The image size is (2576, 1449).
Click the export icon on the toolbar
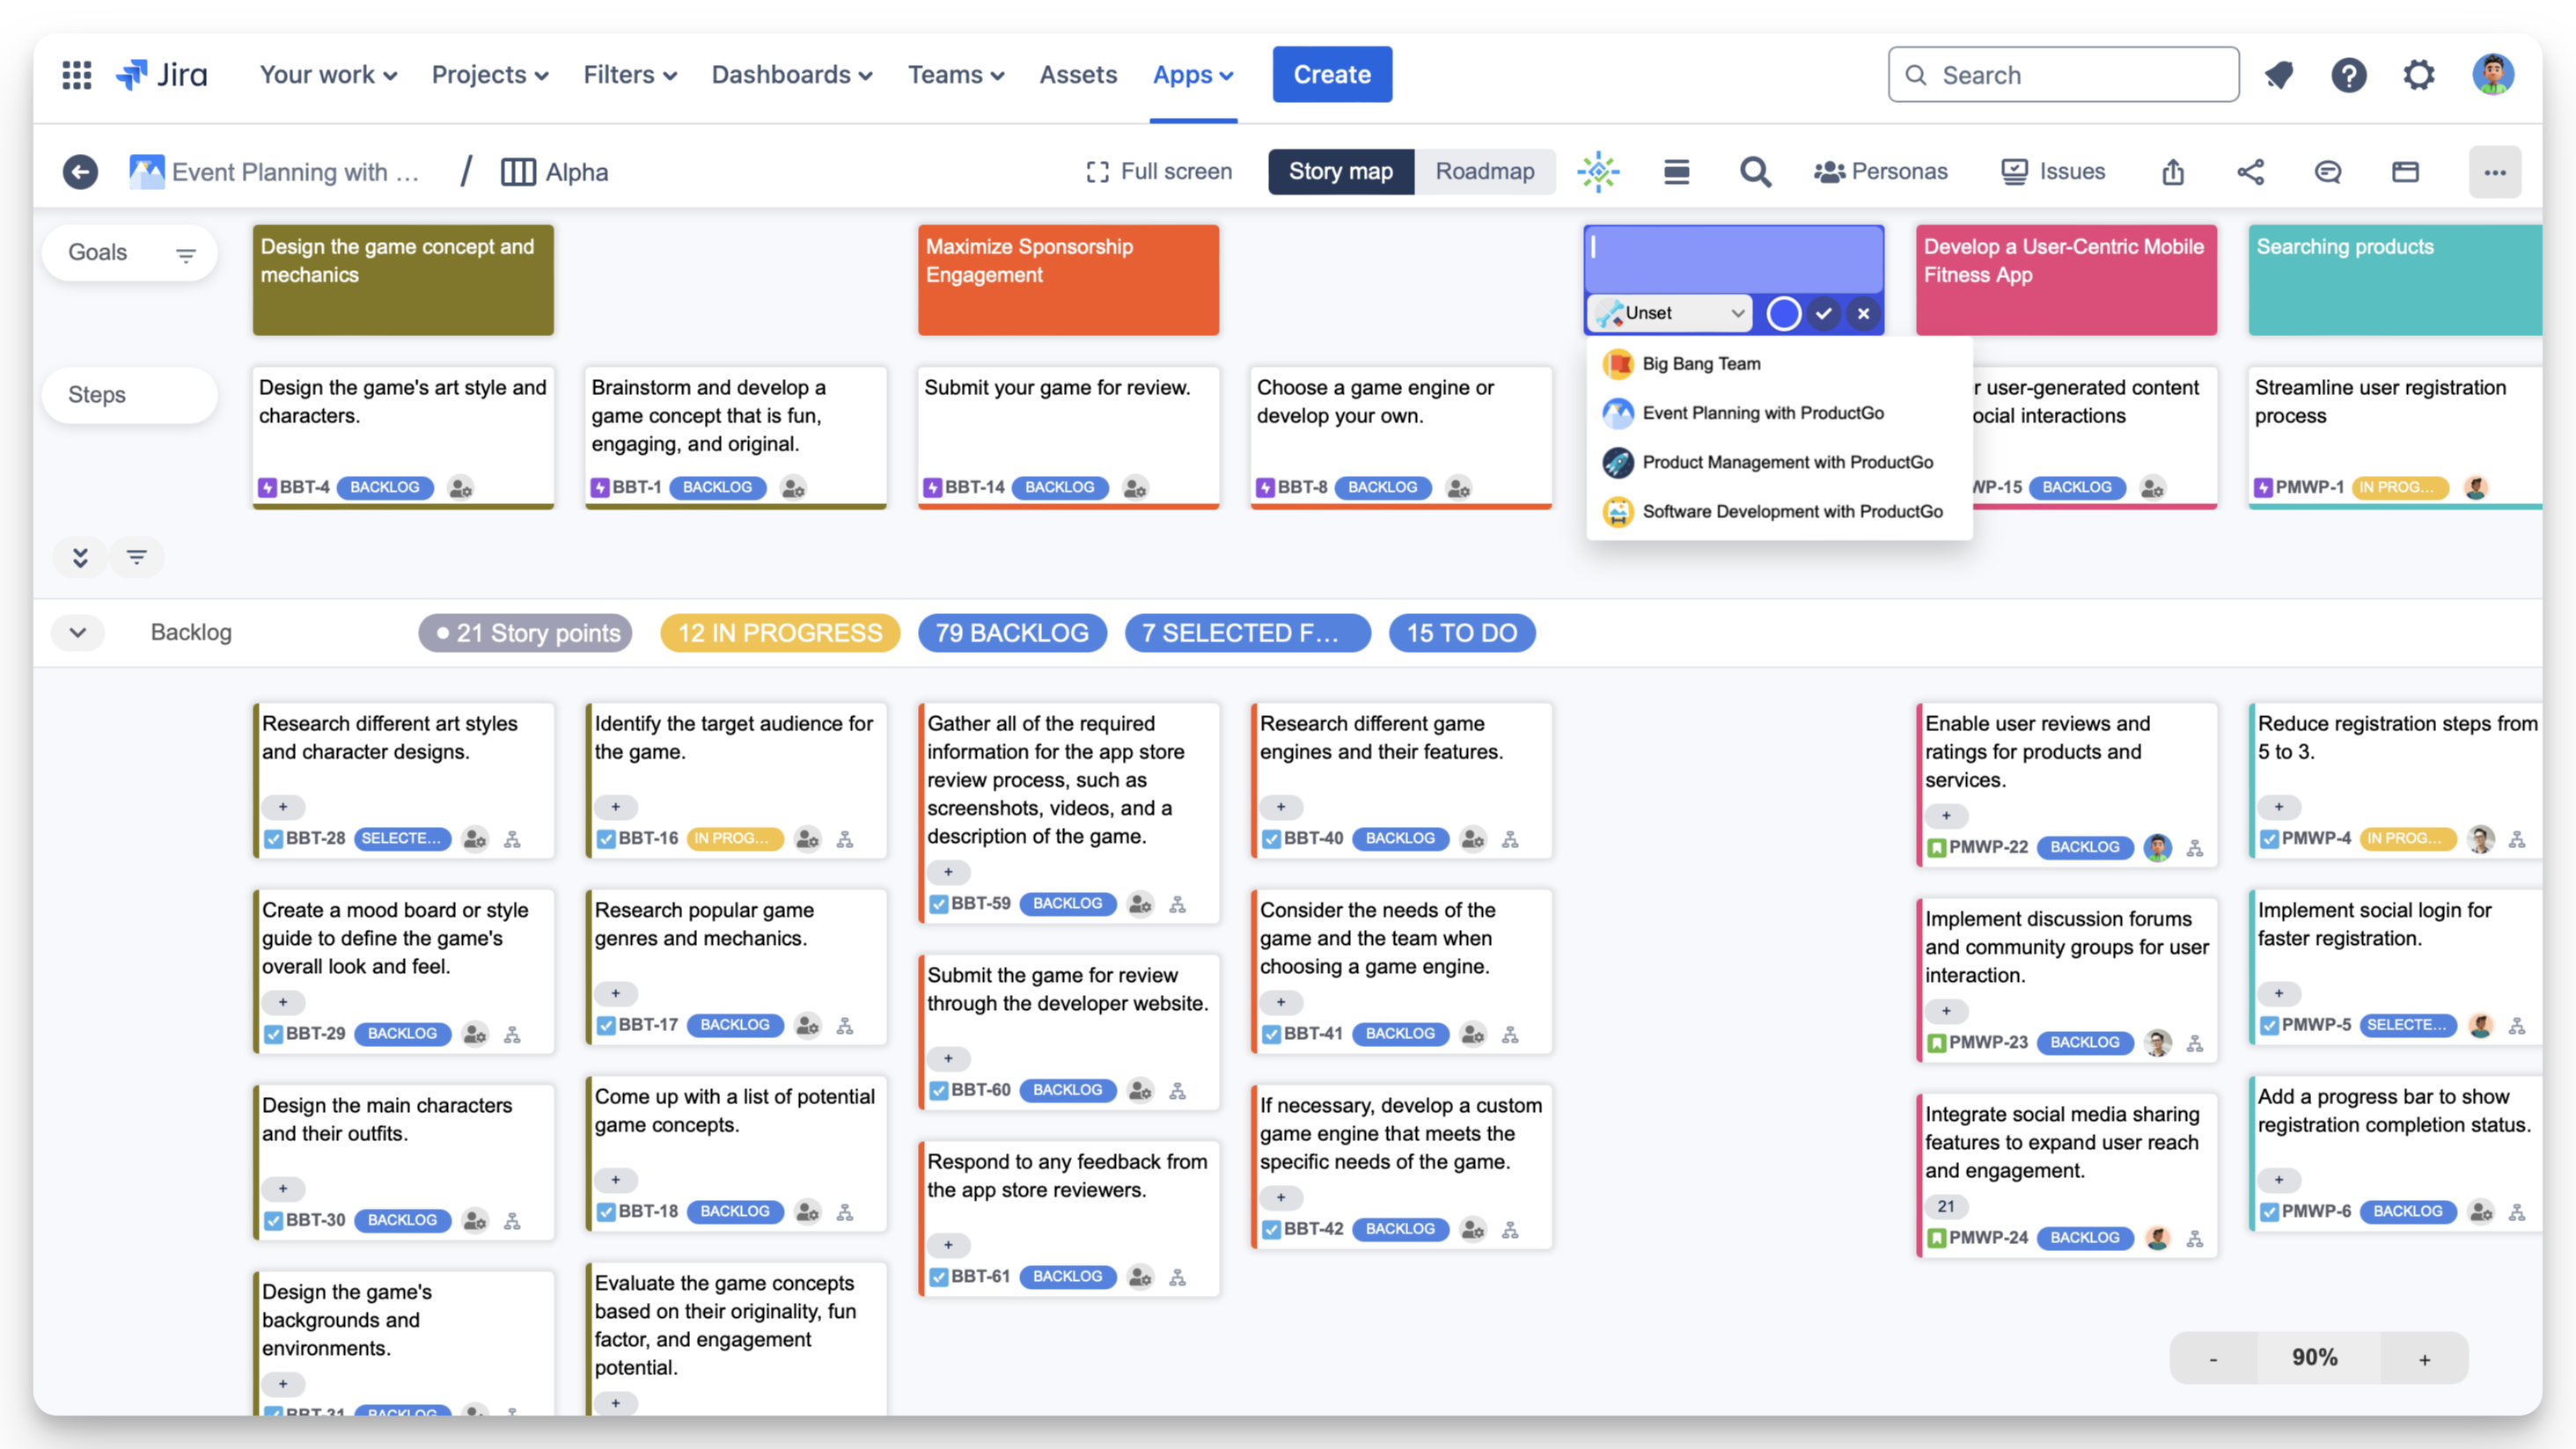click(x=2173, y=171)
